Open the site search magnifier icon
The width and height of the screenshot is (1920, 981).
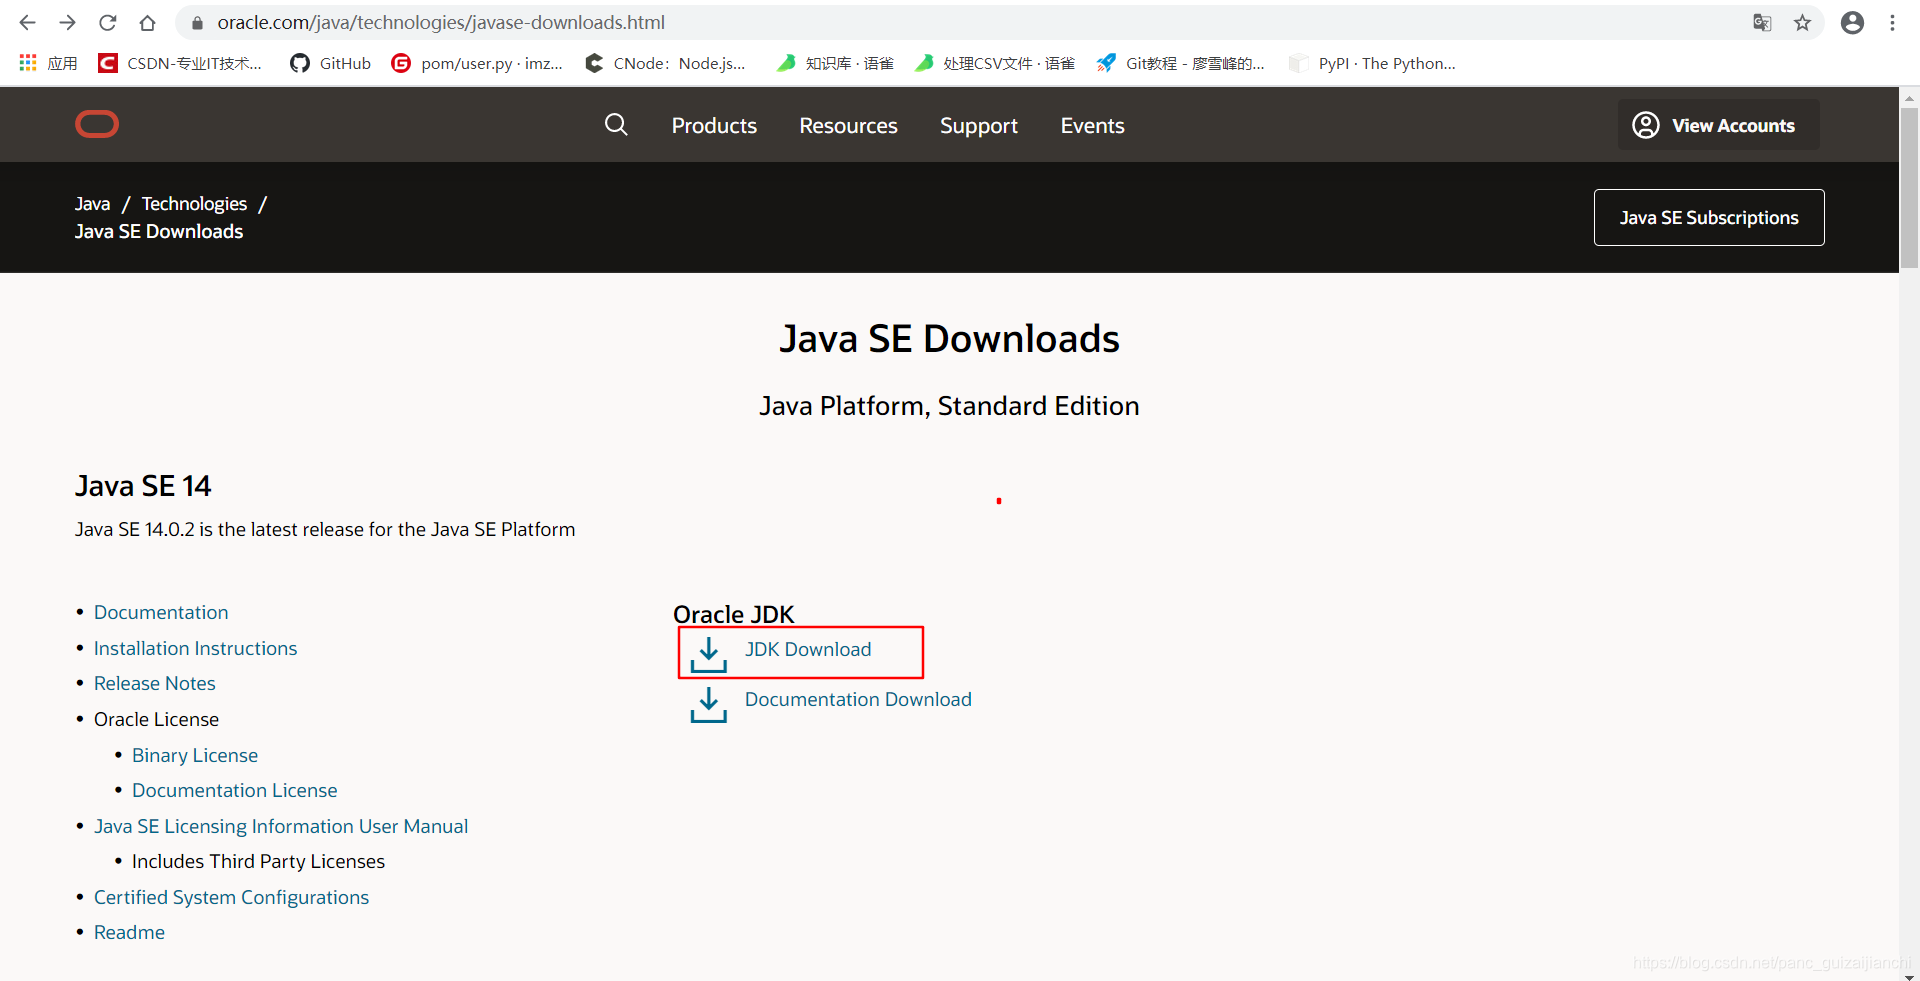(x=616, y=124)
